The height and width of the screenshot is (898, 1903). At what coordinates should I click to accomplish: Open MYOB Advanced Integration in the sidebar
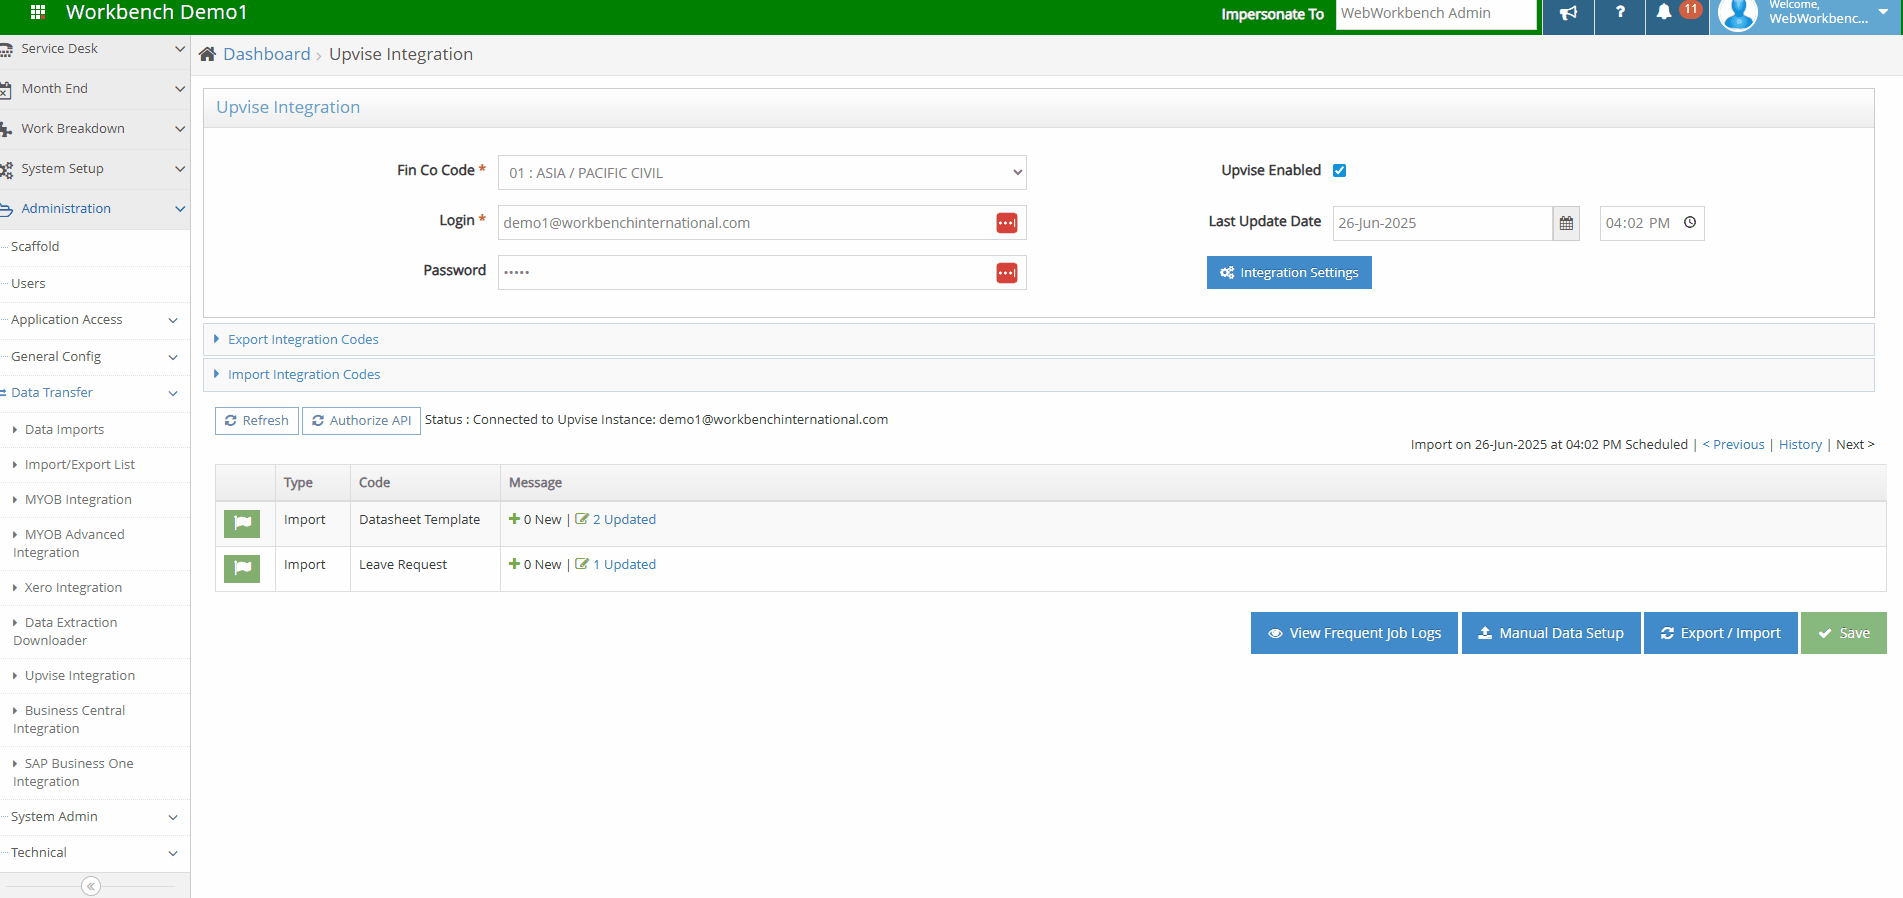(69, 543)
